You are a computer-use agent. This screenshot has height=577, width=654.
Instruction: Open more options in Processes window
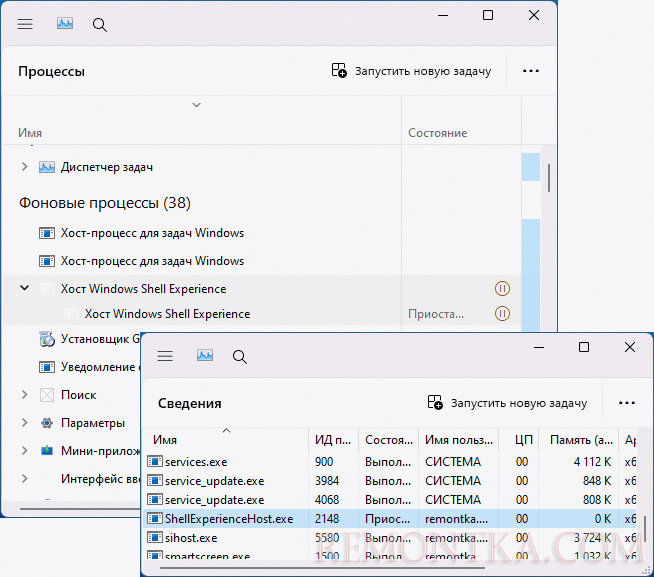pyautogui.click(x=531, y=71)
